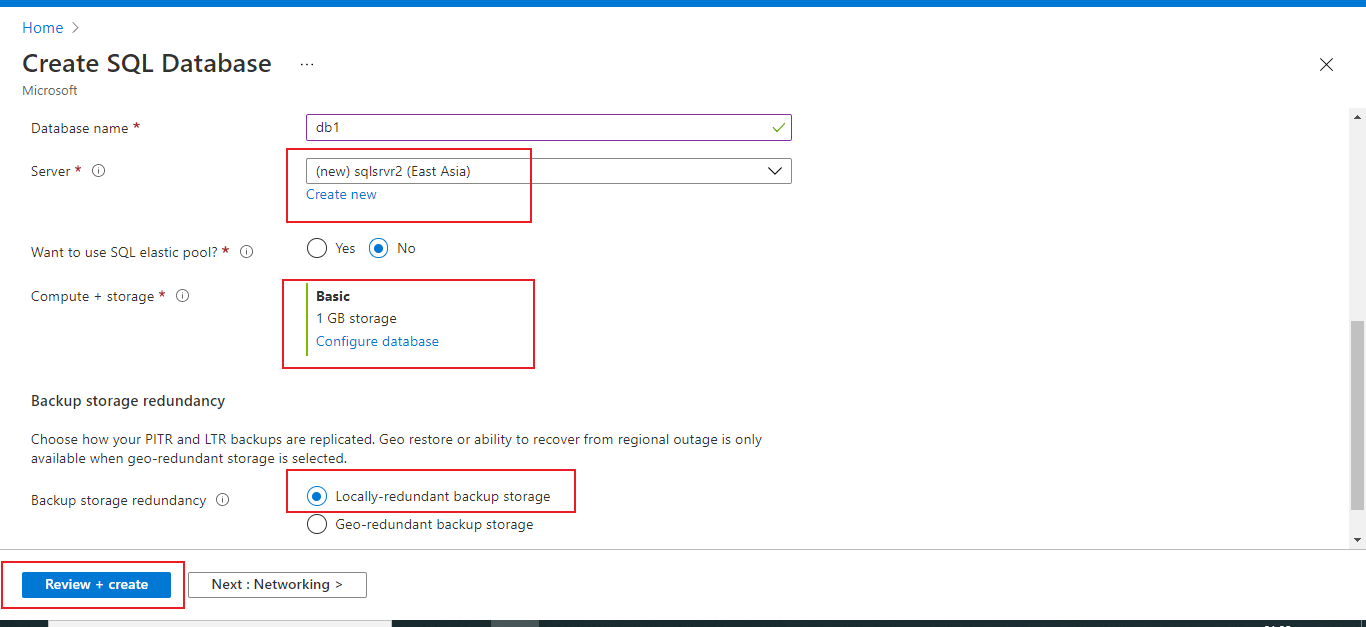
Task: Close the Create SQL Database pane
Action: [1326, 65]
